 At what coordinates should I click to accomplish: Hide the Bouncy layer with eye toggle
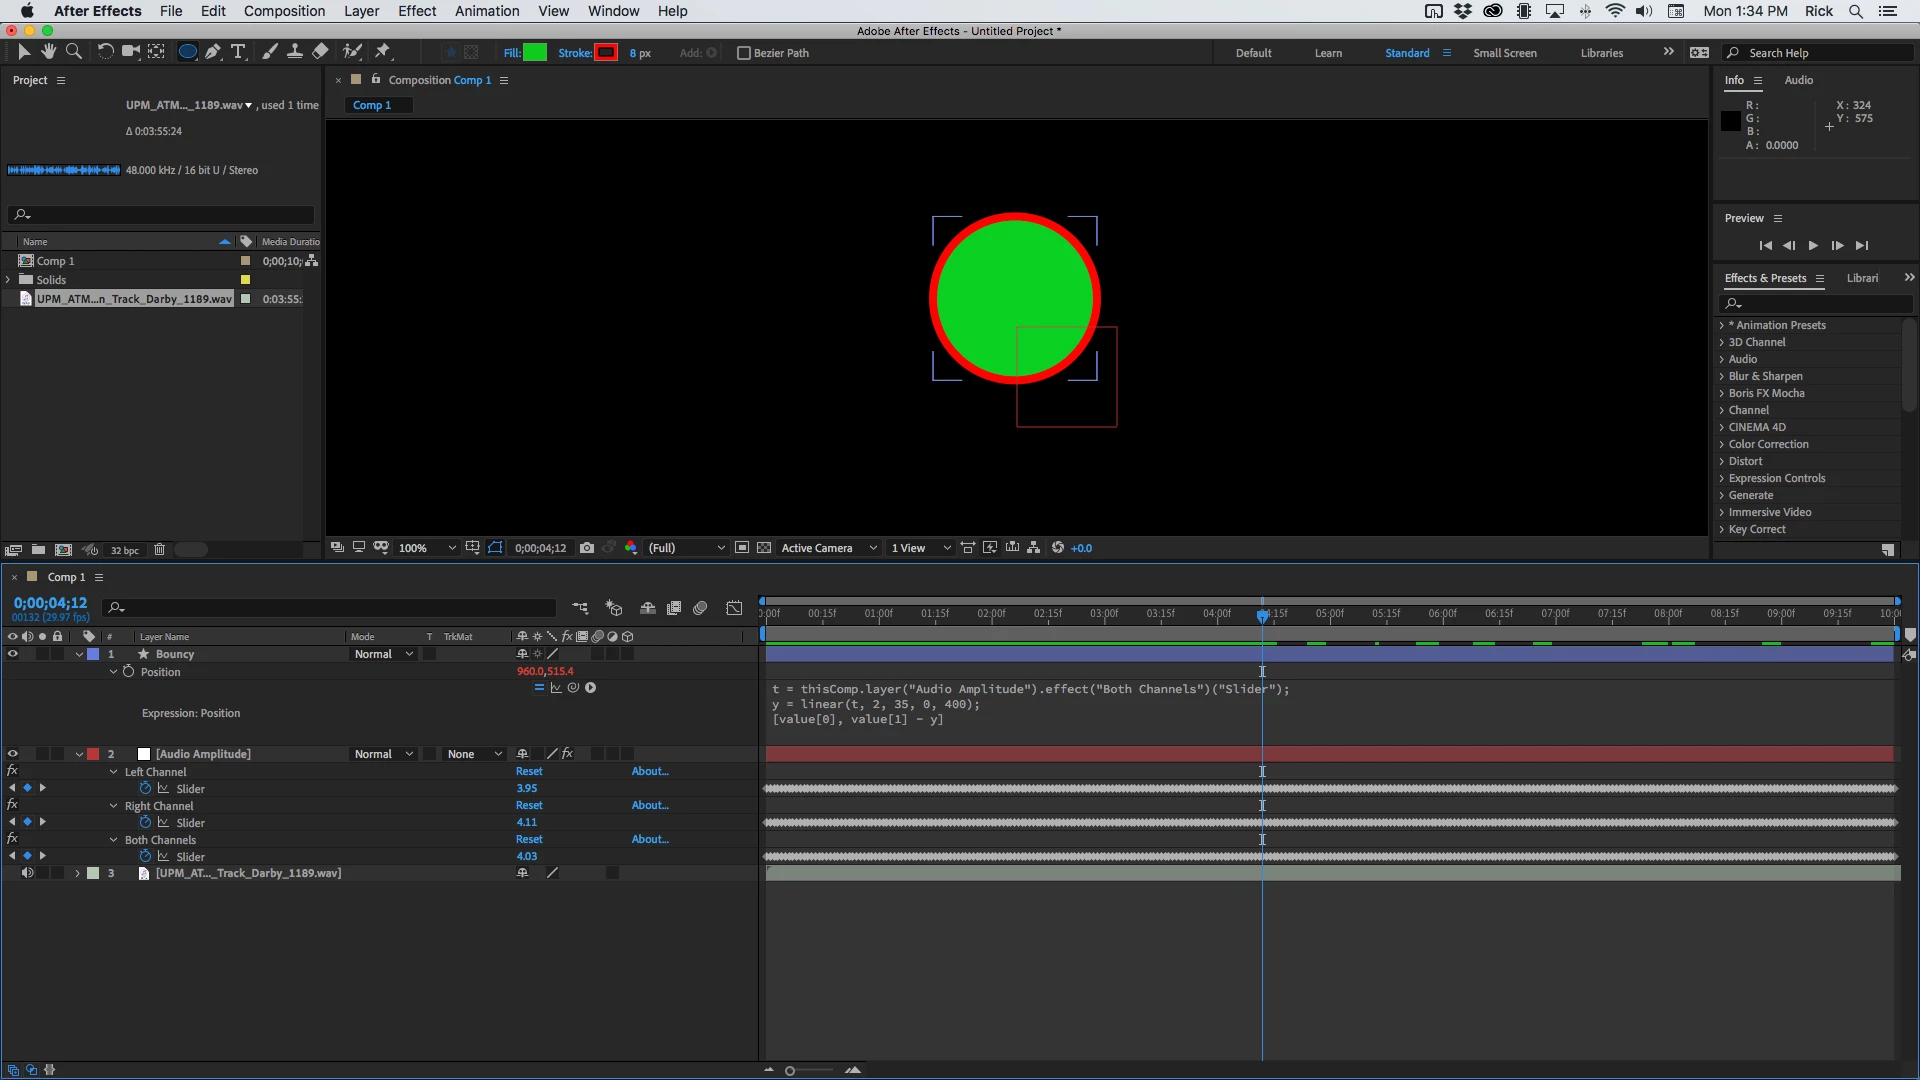pos(13,654)
